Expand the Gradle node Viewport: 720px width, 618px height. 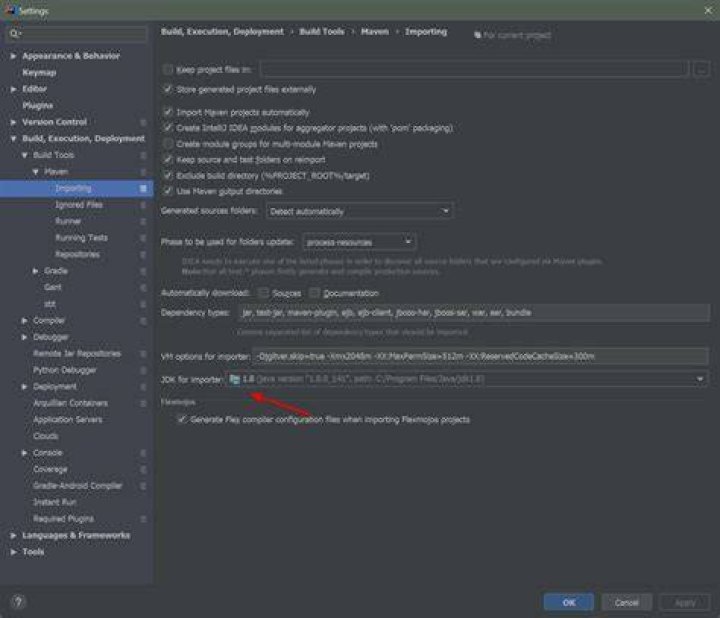pos(35,271)
